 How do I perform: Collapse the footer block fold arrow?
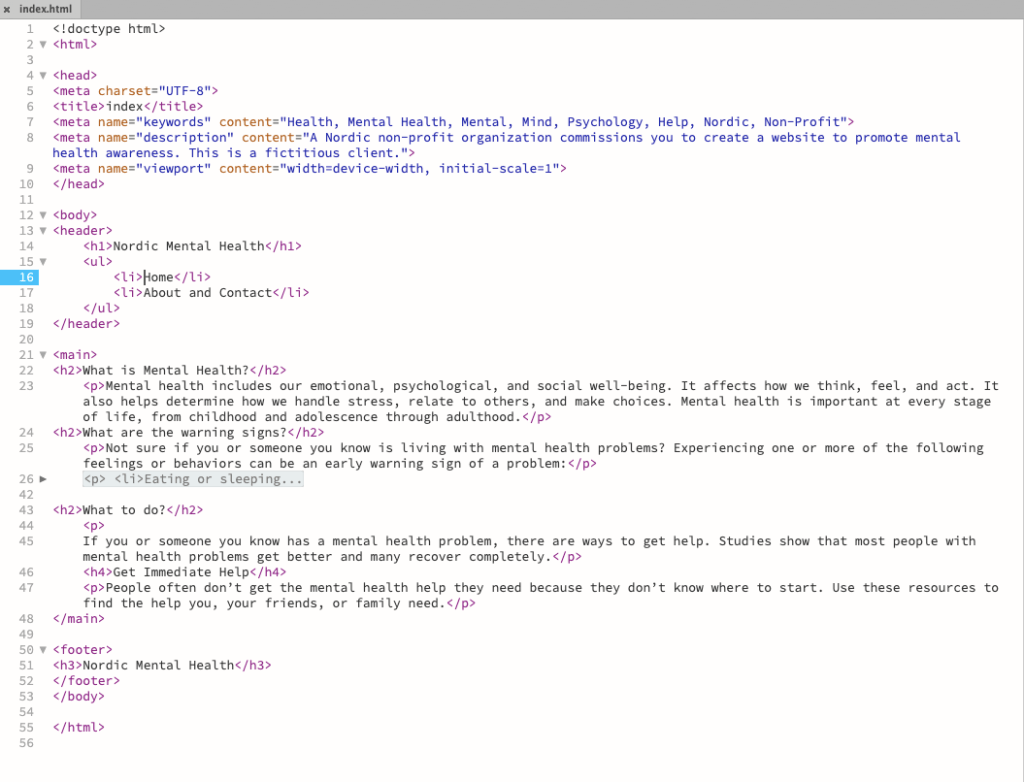point(43,650)
